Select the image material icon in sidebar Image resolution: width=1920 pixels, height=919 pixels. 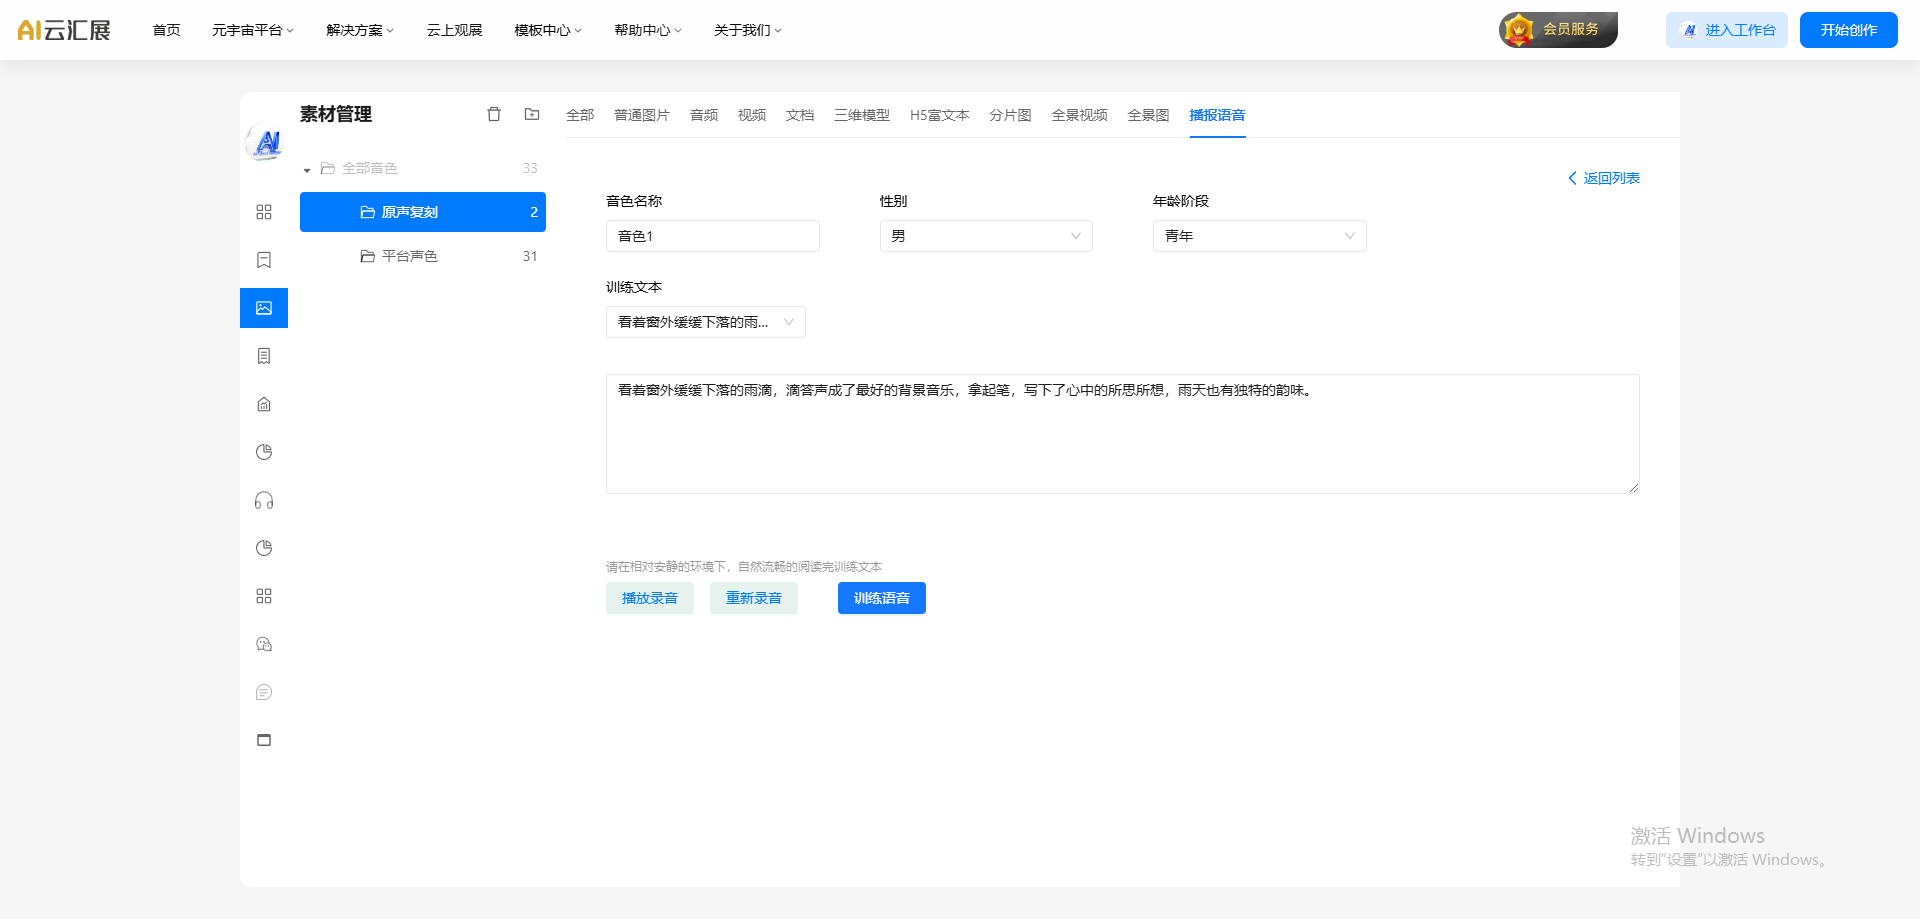(x=264, y=308)
